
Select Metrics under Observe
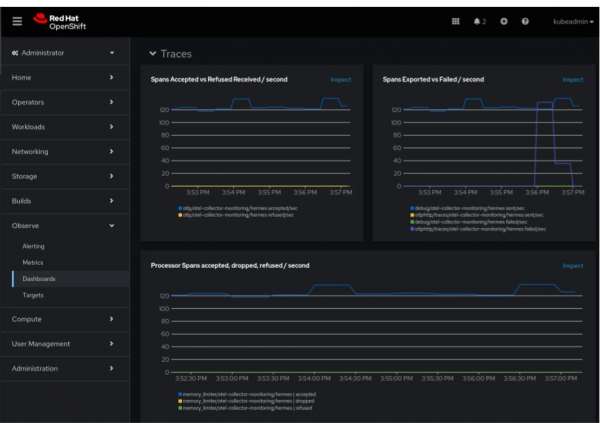[33, 263]
